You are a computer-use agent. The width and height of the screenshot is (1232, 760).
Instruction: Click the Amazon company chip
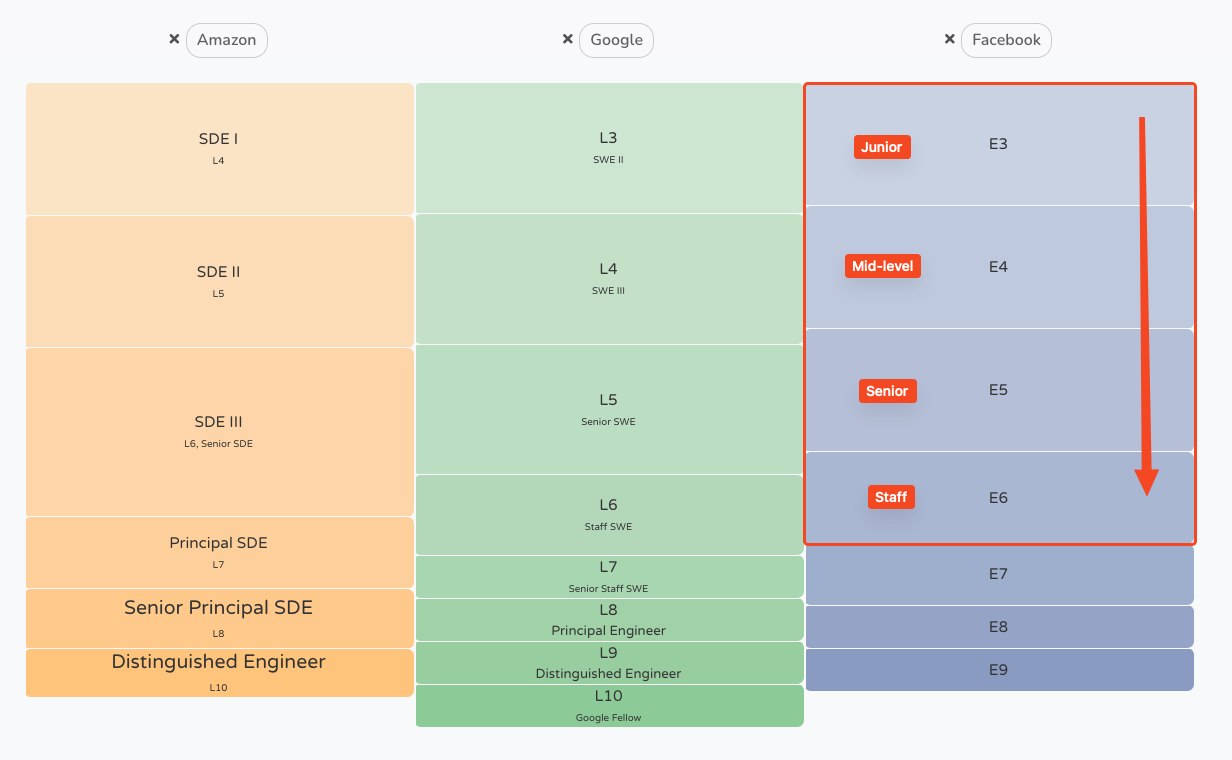coord(227,40)
